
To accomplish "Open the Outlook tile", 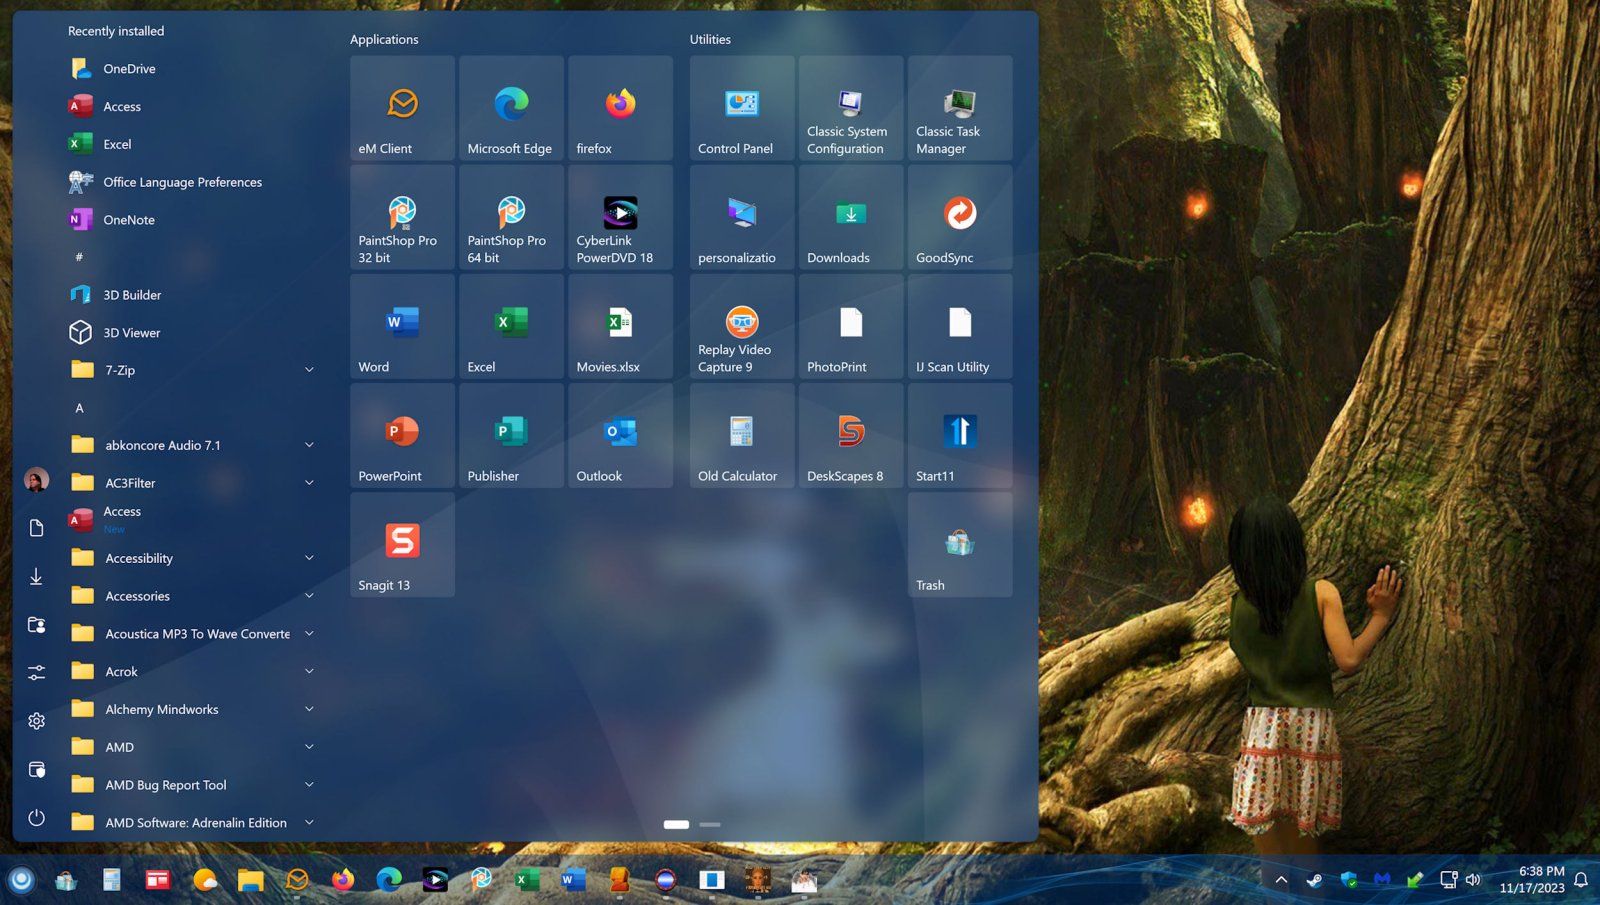I will point(620,435).
